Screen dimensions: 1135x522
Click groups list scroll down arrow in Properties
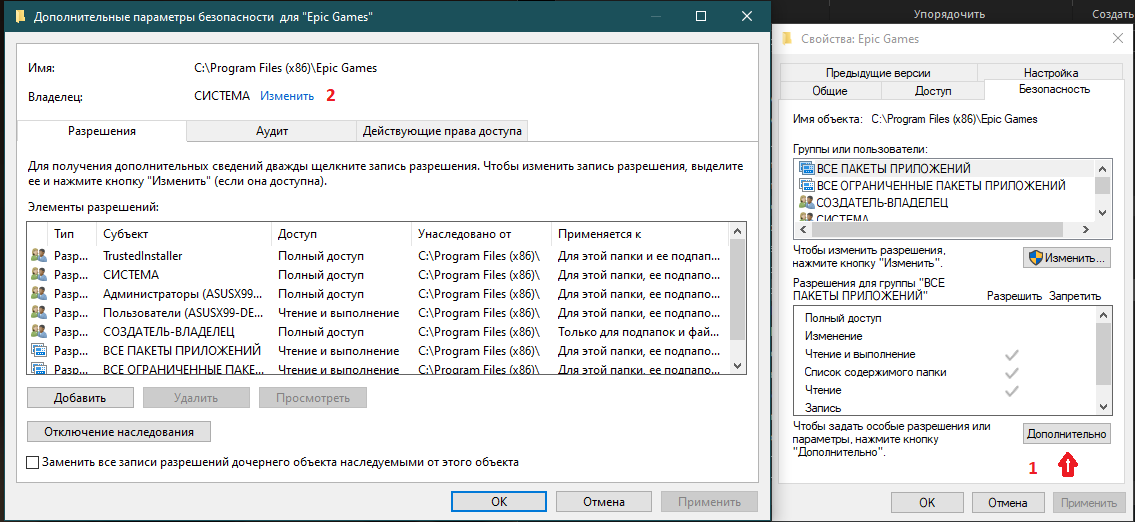tap(1102, 213)
